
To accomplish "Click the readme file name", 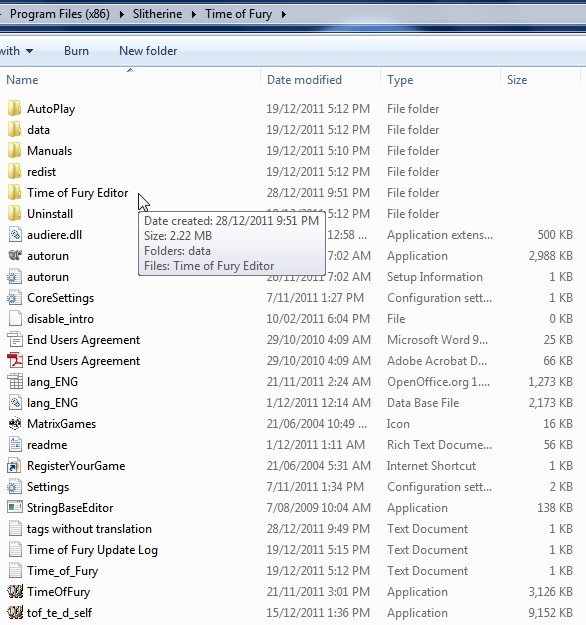I will 47,445.
